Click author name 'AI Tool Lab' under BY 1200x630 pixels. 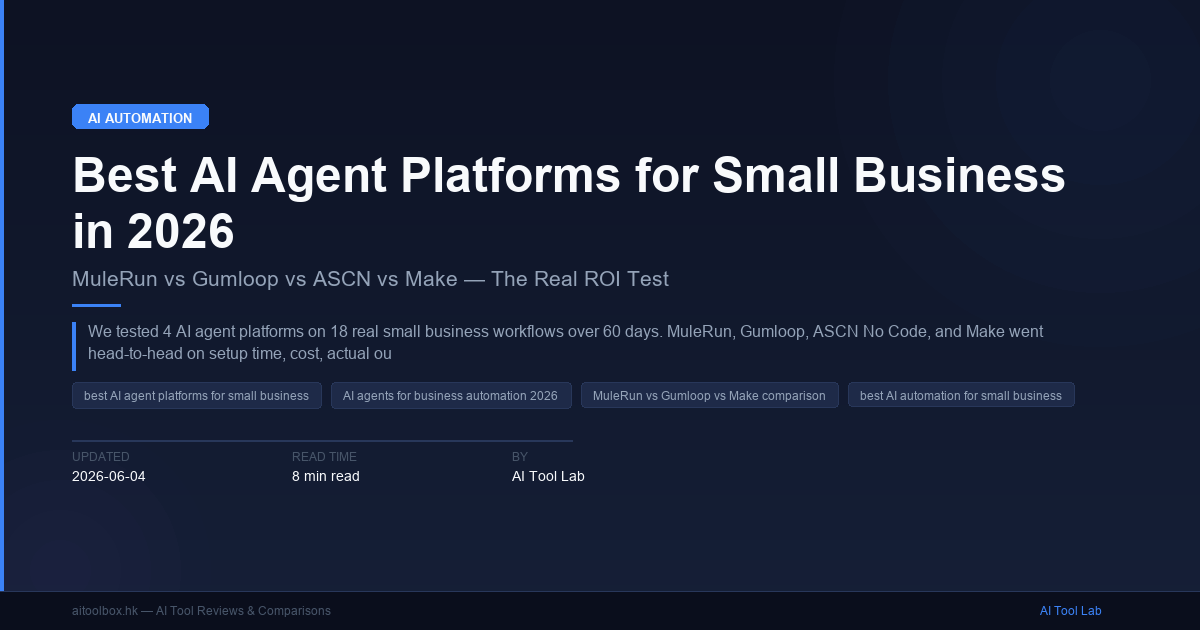548,476
